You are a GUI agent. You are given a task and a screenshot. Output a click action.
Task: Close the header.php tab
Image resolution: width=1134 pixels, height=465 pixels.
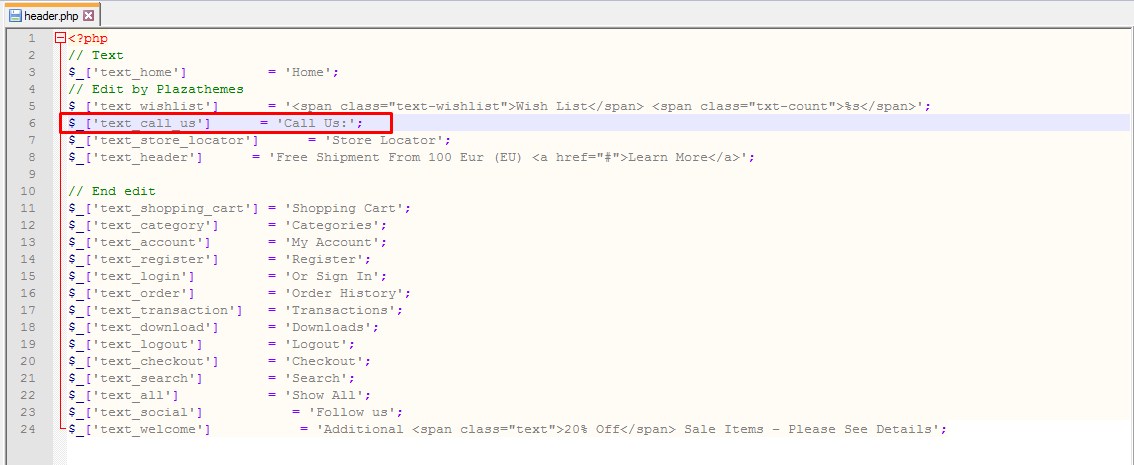tap(88, 15)
